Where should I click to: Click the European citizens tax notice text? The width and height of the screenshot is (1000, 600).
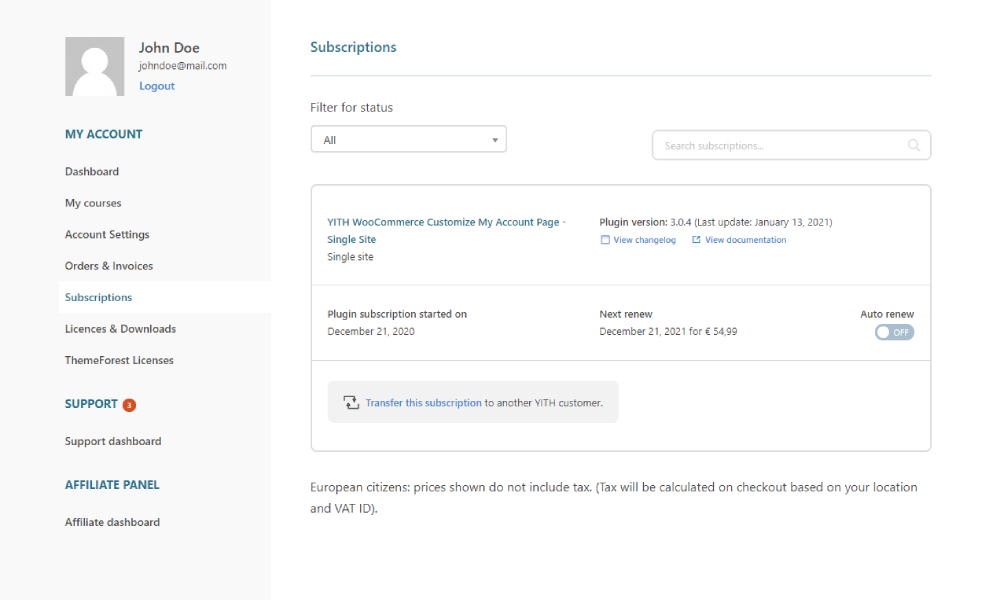tap(614, 497)
